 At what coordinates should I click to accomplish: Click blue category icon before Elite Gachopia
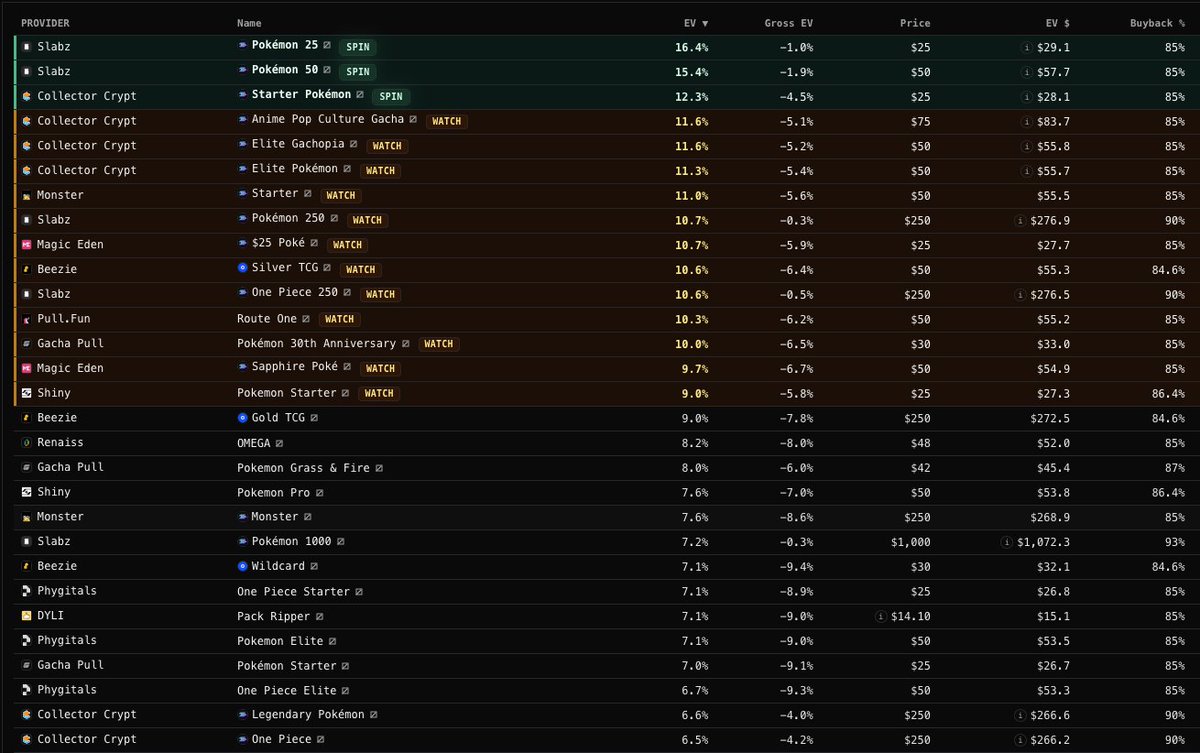[x=242, y=145]
